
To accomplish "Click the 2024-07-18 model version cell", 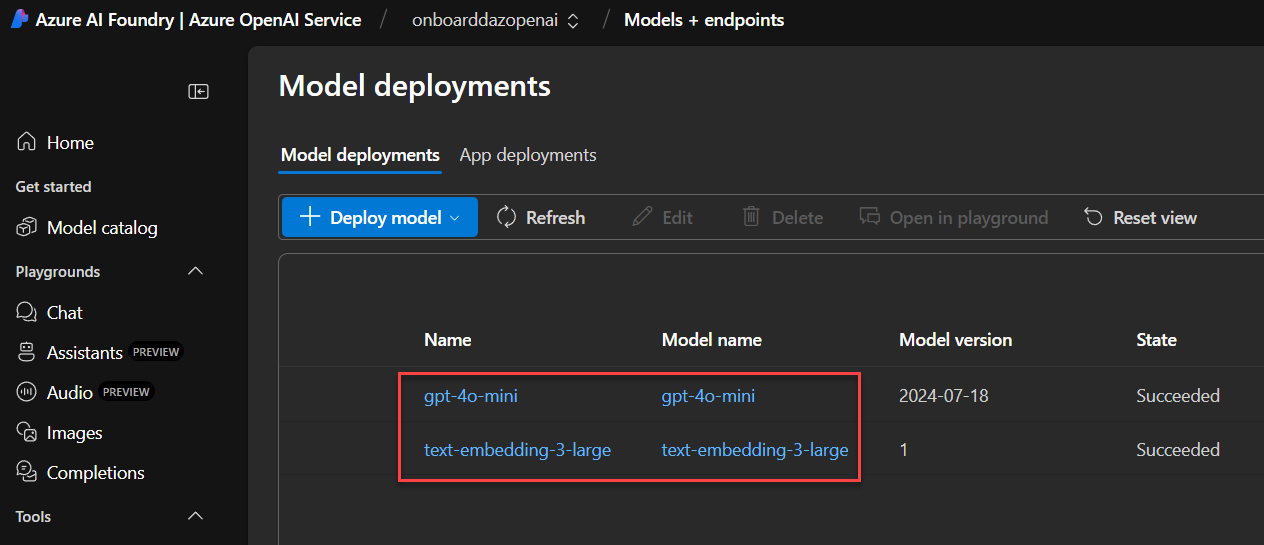I will tap(944, 396).
